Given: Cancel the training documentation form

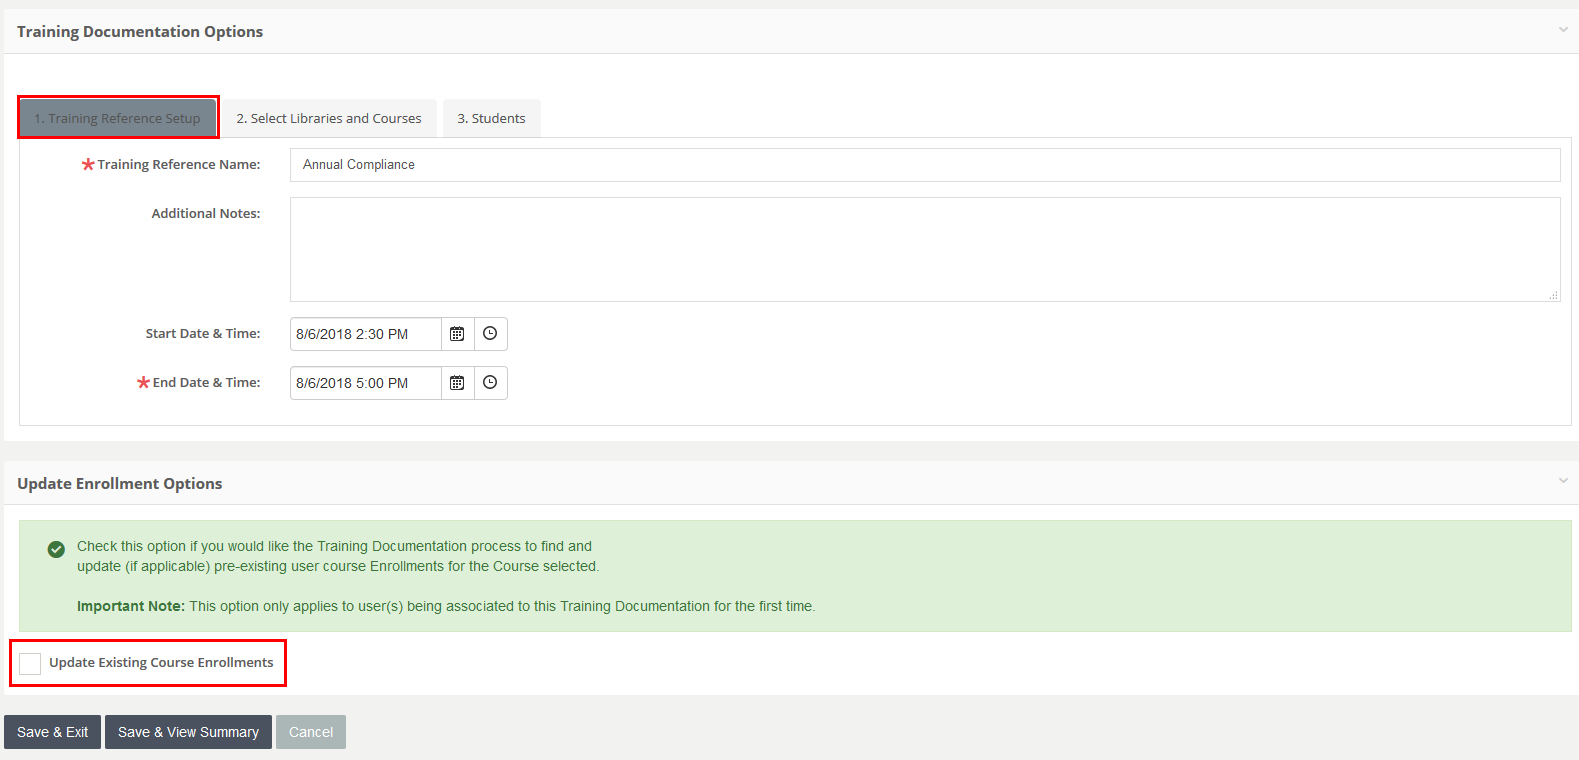Looking at the screenshot, I should tap(311, 732).
